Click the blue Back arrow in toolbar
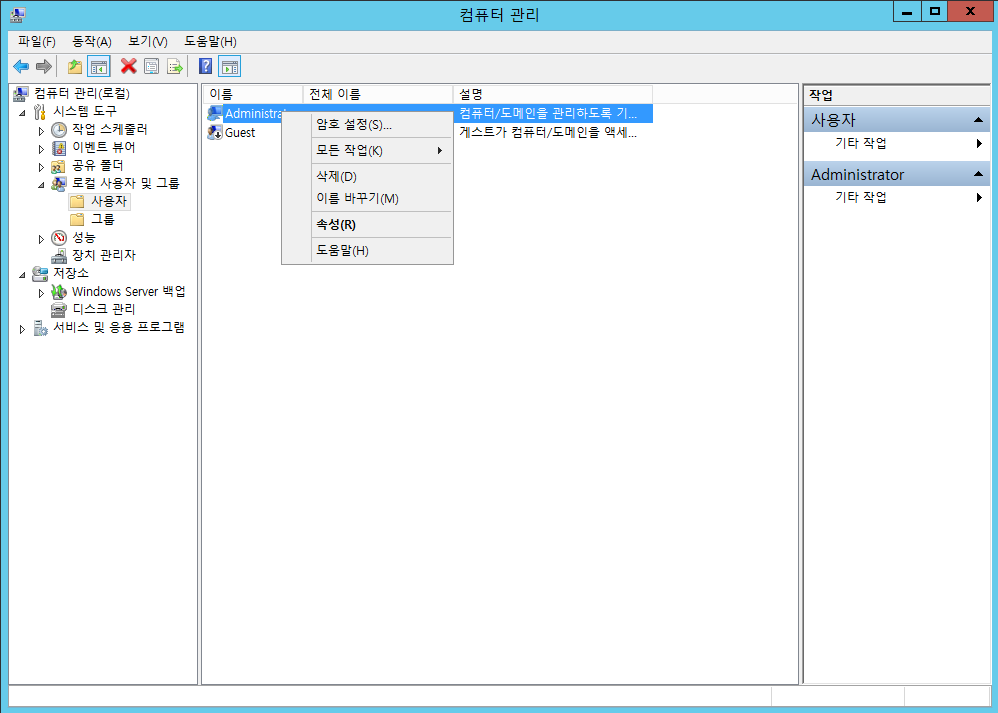 point(20,67)
